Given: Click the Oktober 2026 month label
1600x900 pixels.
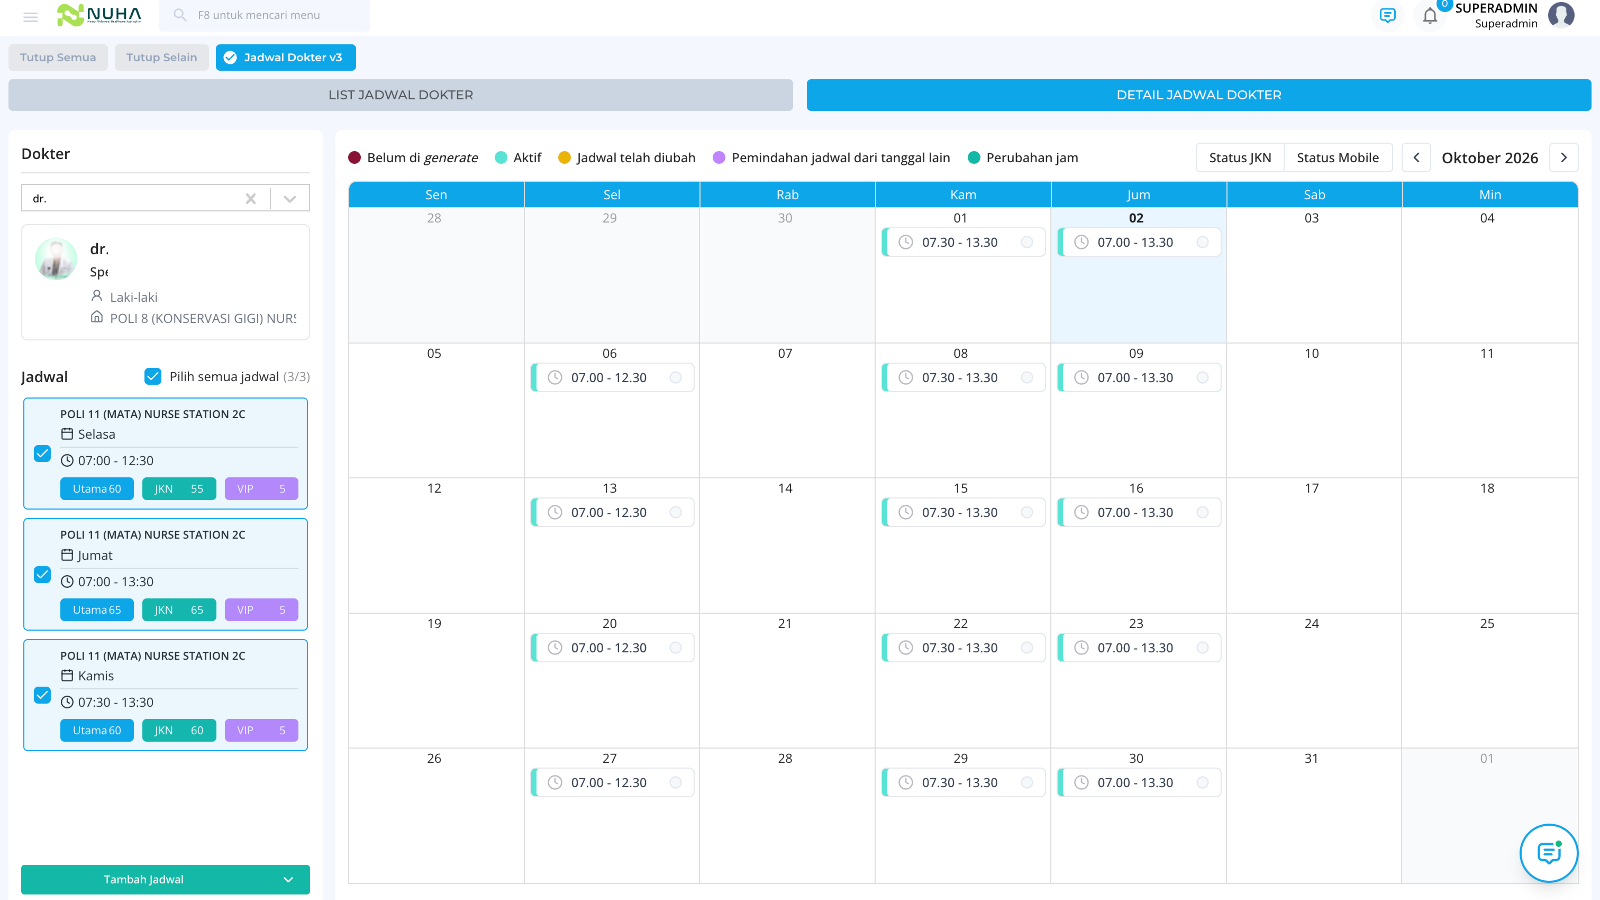Looking at the screenshot, I should (1490, 158).
